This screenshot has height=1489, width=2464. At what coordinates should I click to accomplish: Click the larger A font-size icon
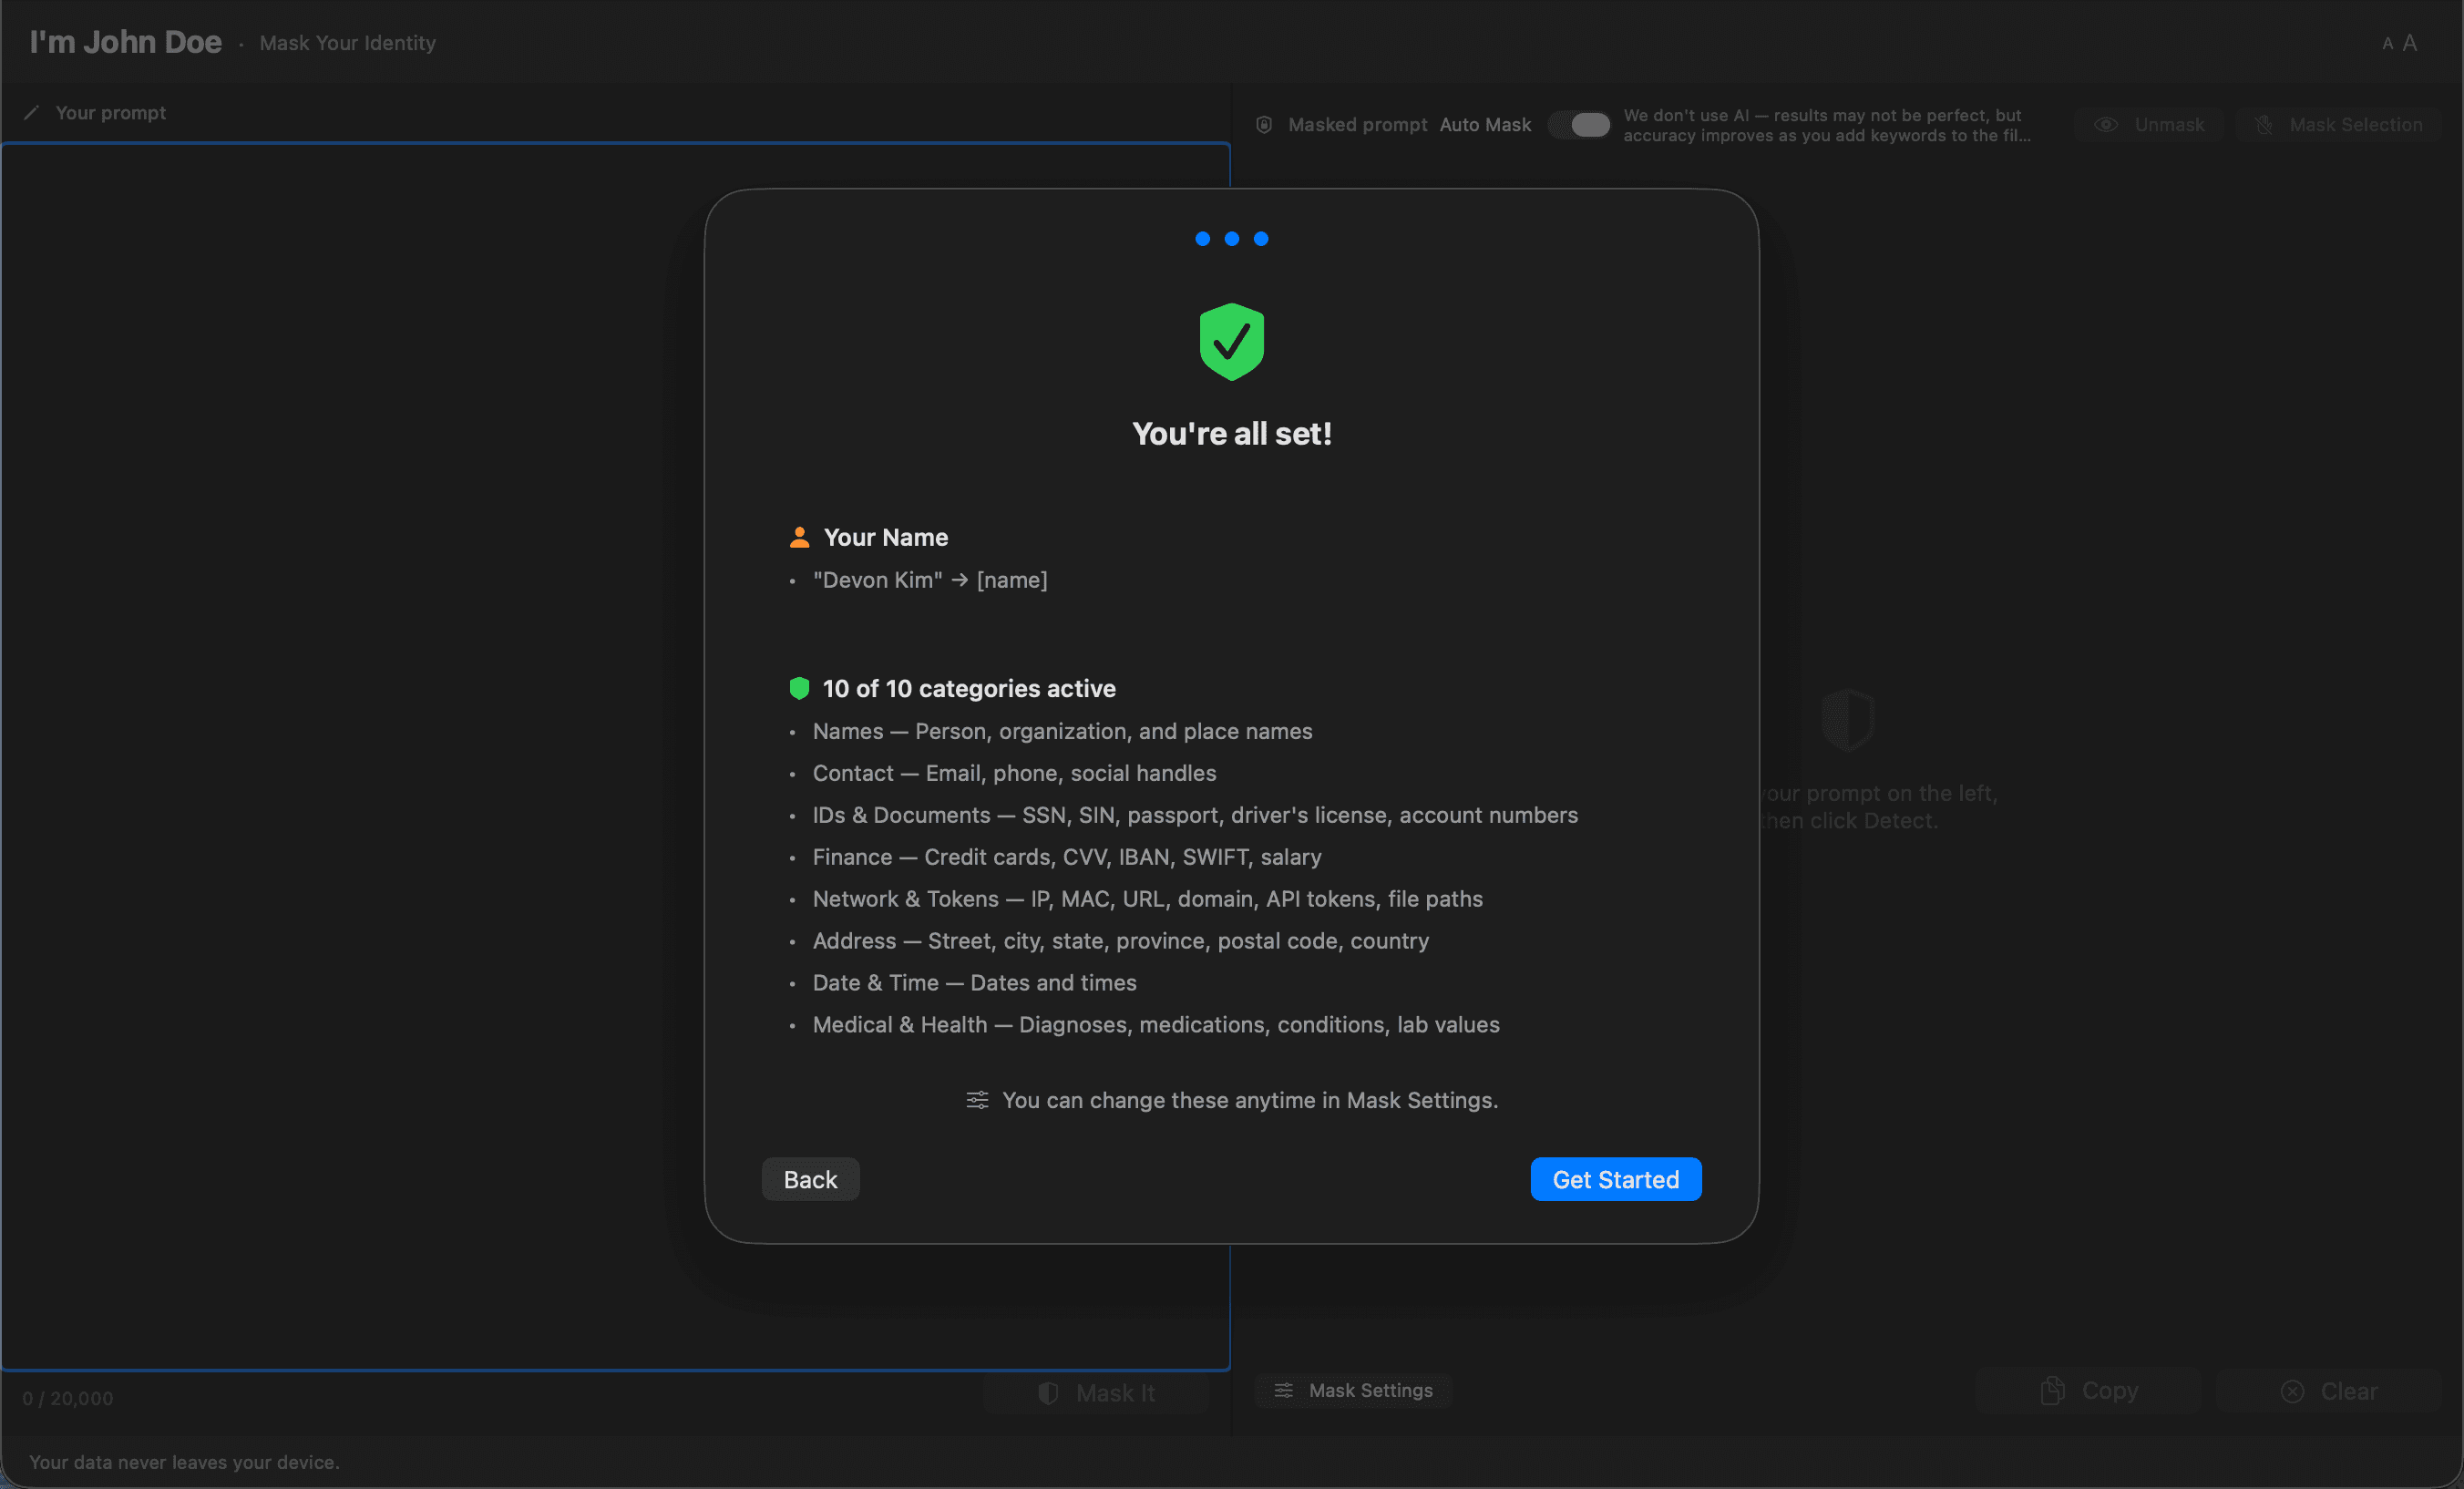pyautogui.click(x=2412, y=42)
